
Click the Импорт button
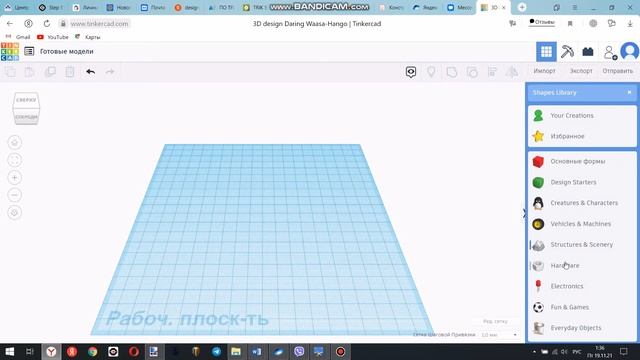(x=544, y=71)
